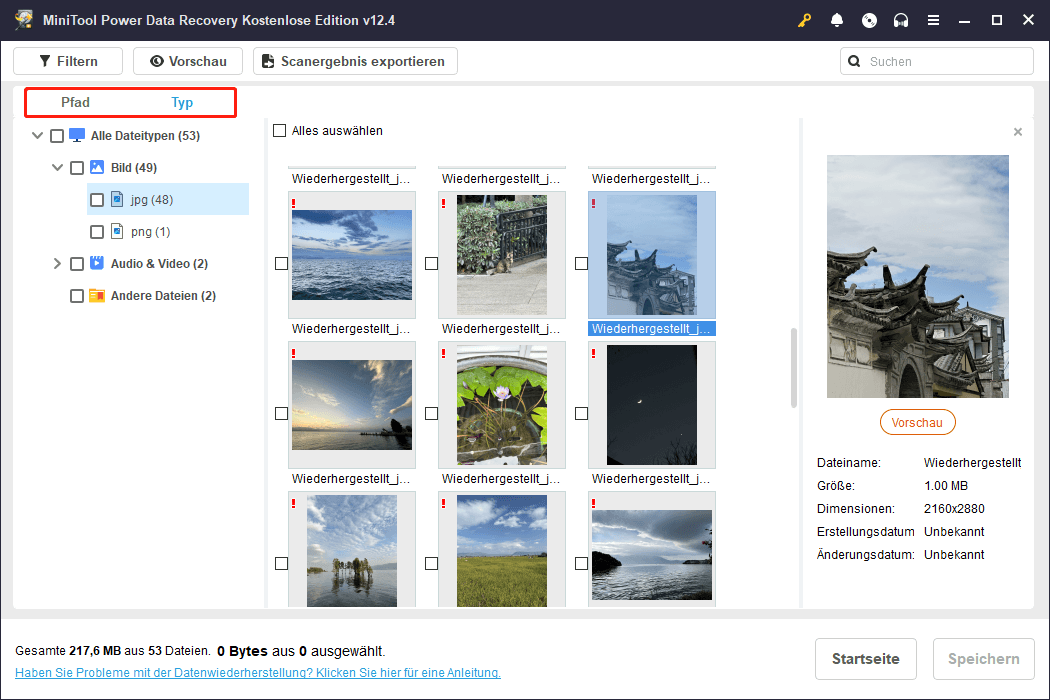Click the Vorschau button in the toolbar
The image size is (1050, 700).
[188, 61]
